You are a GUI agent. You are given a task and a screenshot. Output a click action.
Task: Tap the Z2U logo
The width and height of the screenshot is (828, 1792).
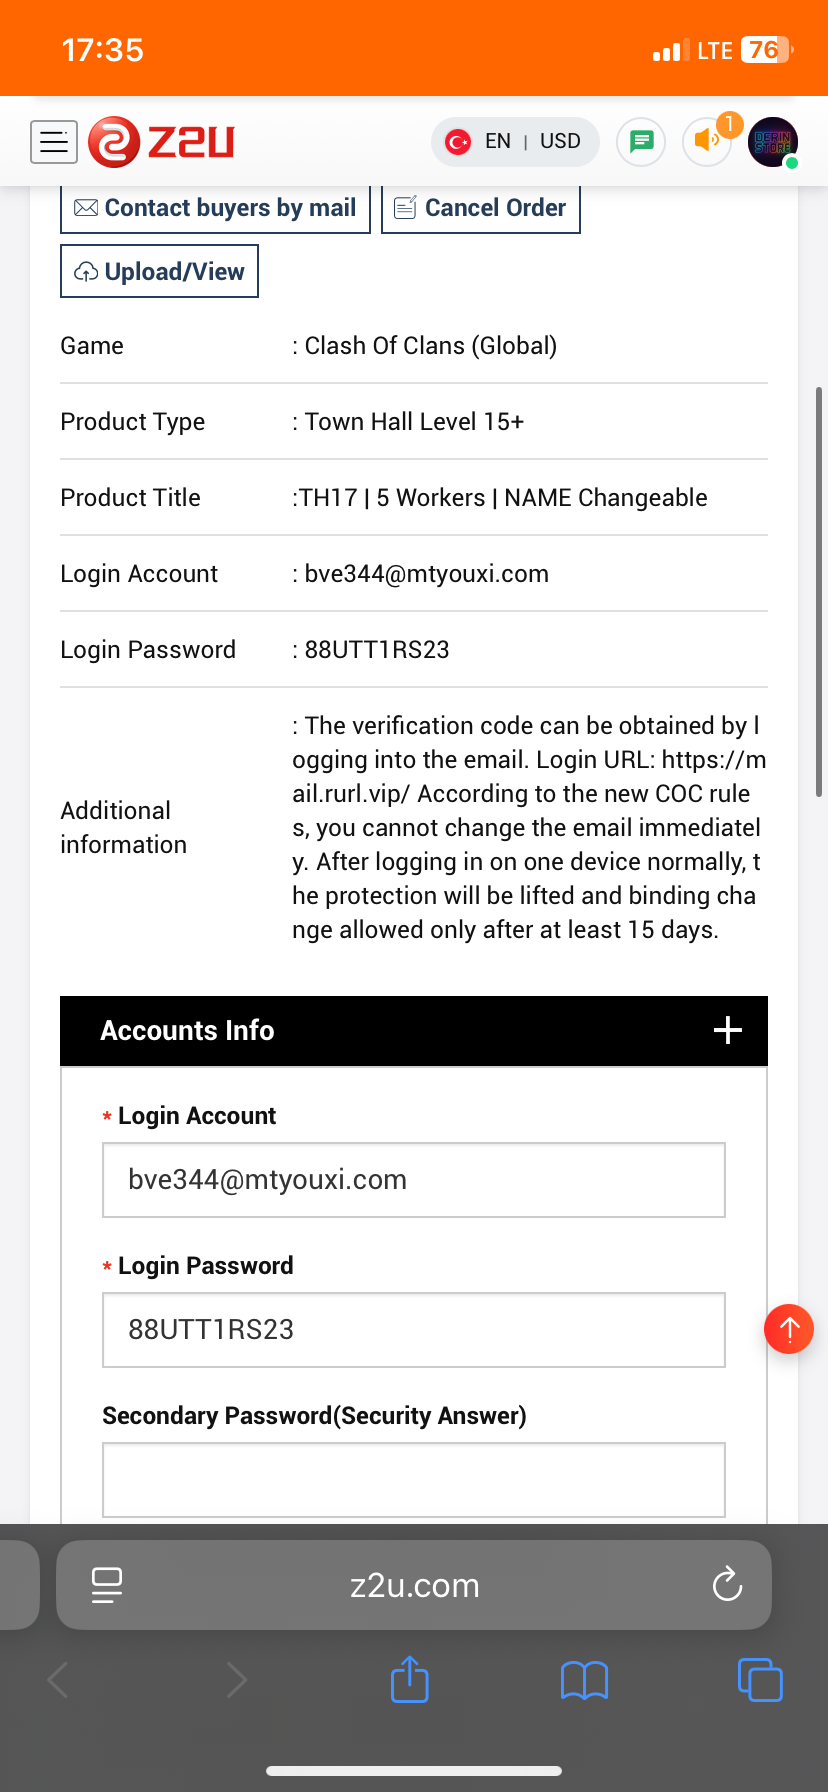162,142
